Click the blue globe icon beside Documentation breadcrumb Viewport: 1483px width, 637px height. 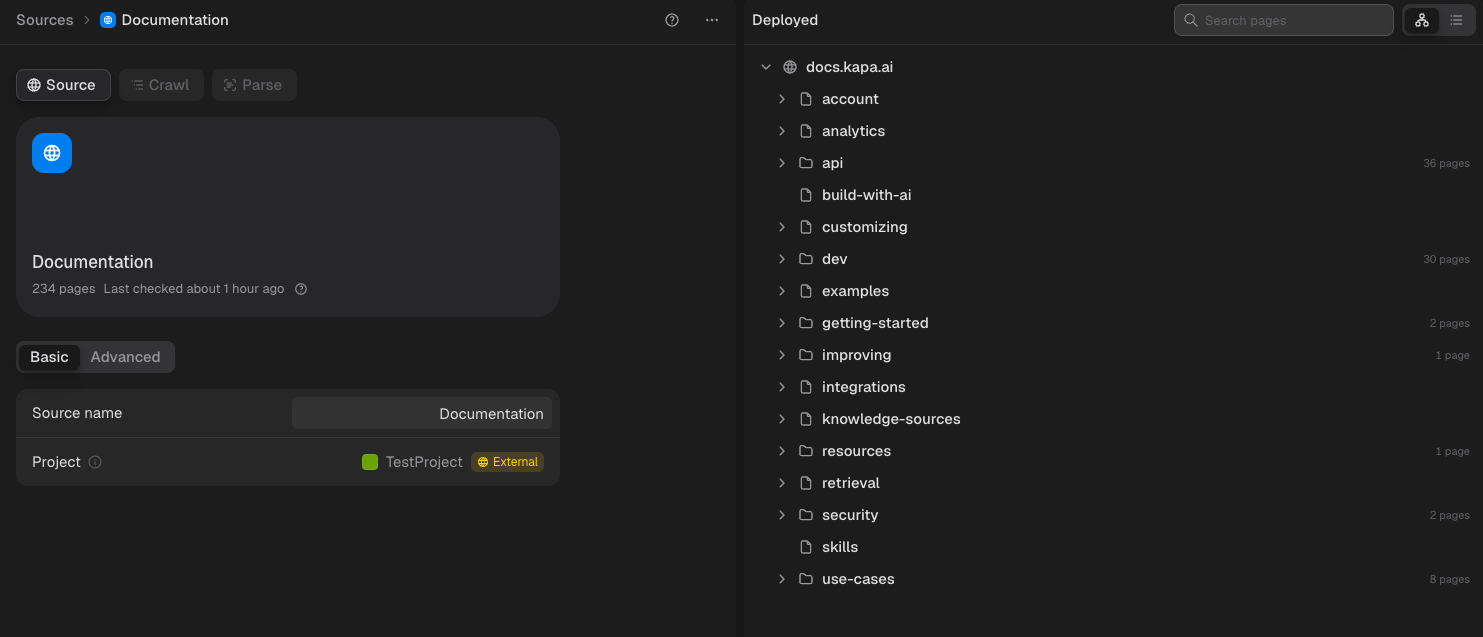point(108,20)
